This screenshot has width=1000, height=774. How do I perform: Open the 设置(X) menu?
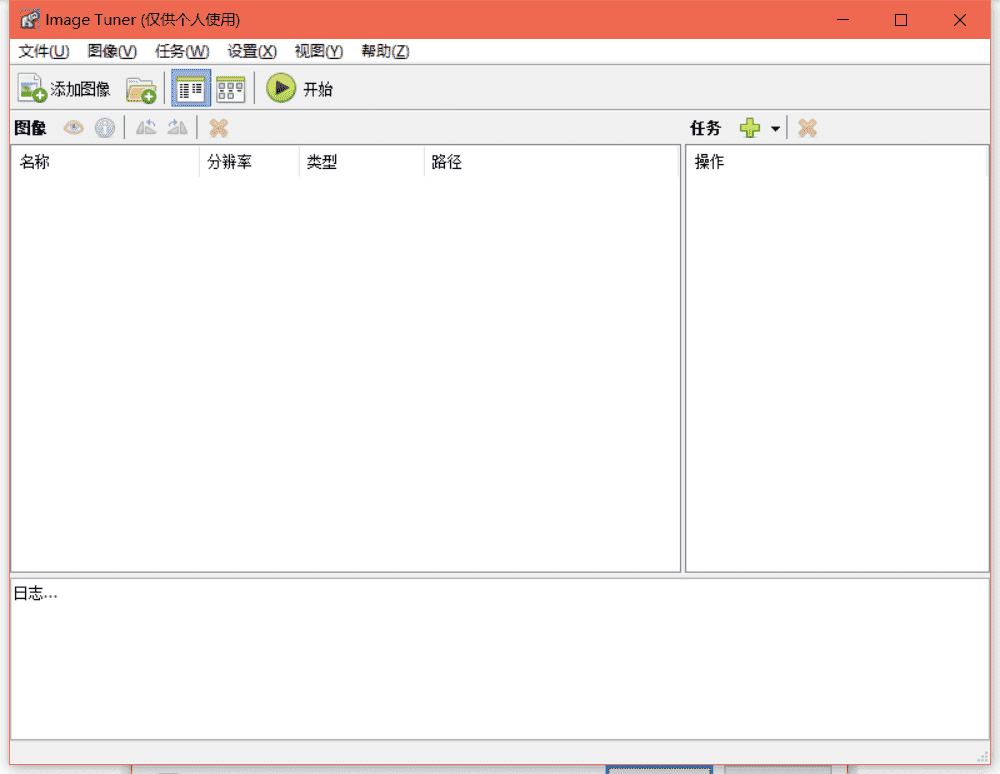pos(252,51)
